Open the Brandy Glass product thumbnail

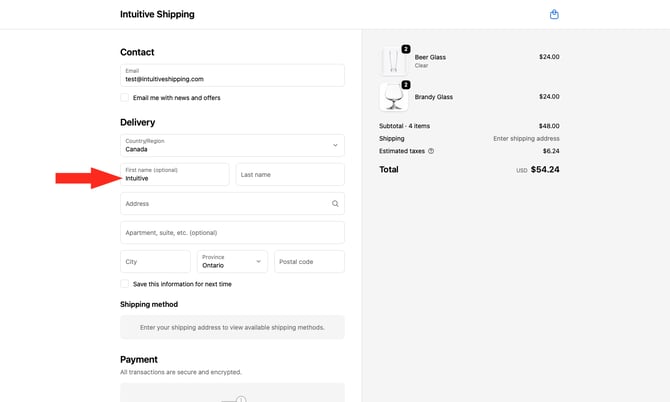point(393,97)
